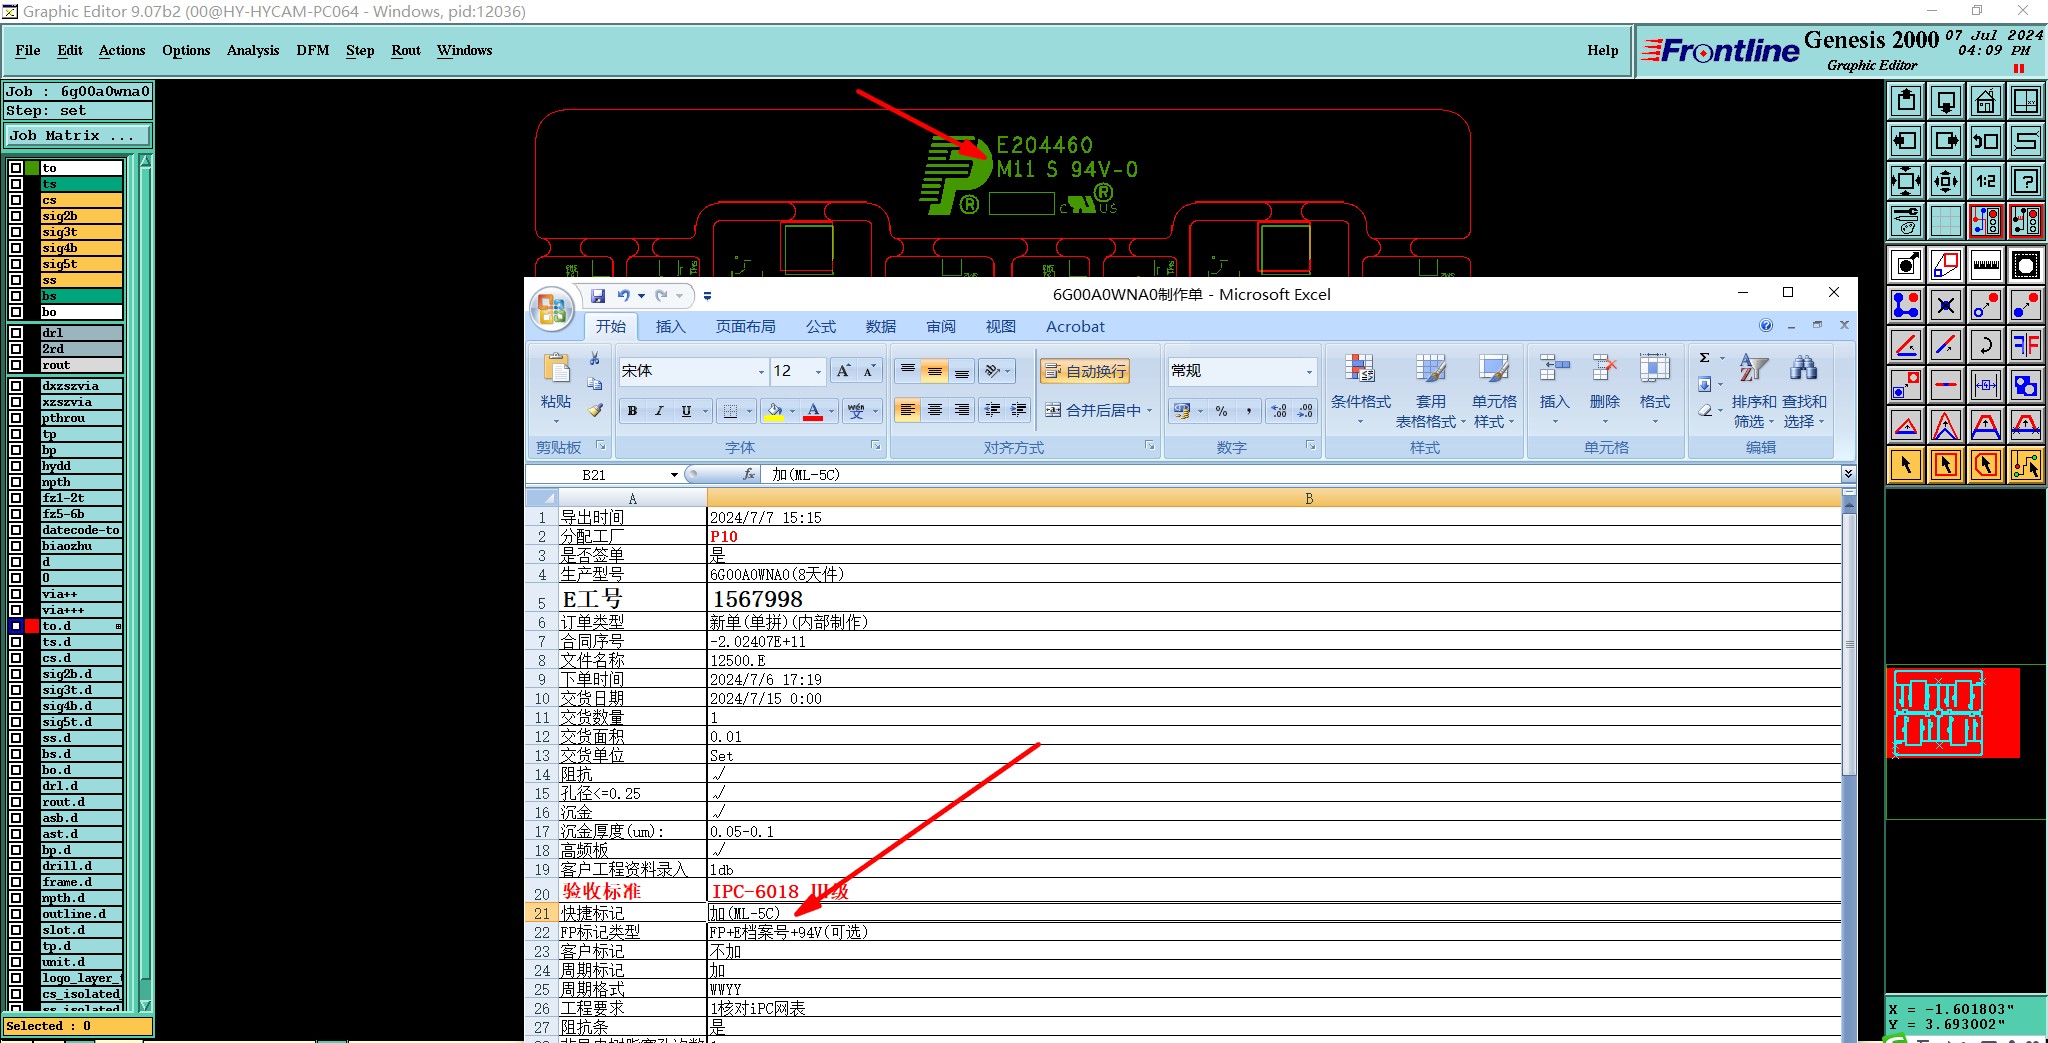Click the Job Matrix button
The width and height of the screenshot is (2048, 1043).
(x=78, y=135)
